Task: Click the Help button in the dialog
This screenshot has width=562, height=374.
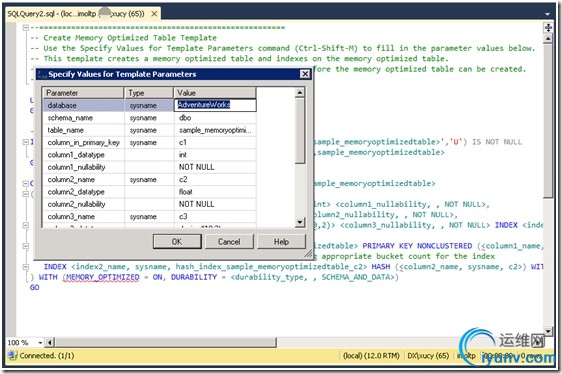Action: point(281,242)
